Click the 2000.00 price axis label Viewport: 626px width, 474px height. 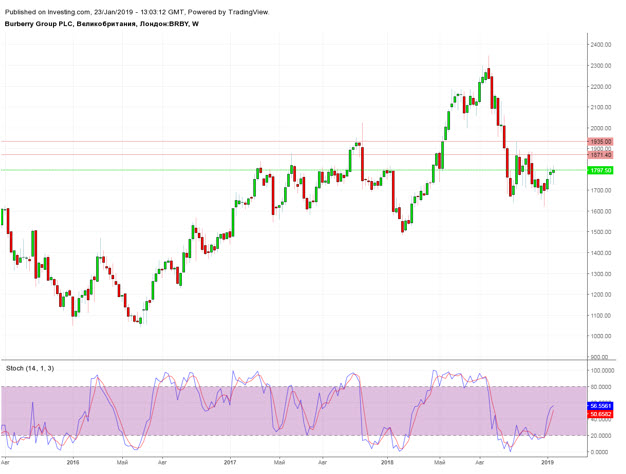click(600, 128)
